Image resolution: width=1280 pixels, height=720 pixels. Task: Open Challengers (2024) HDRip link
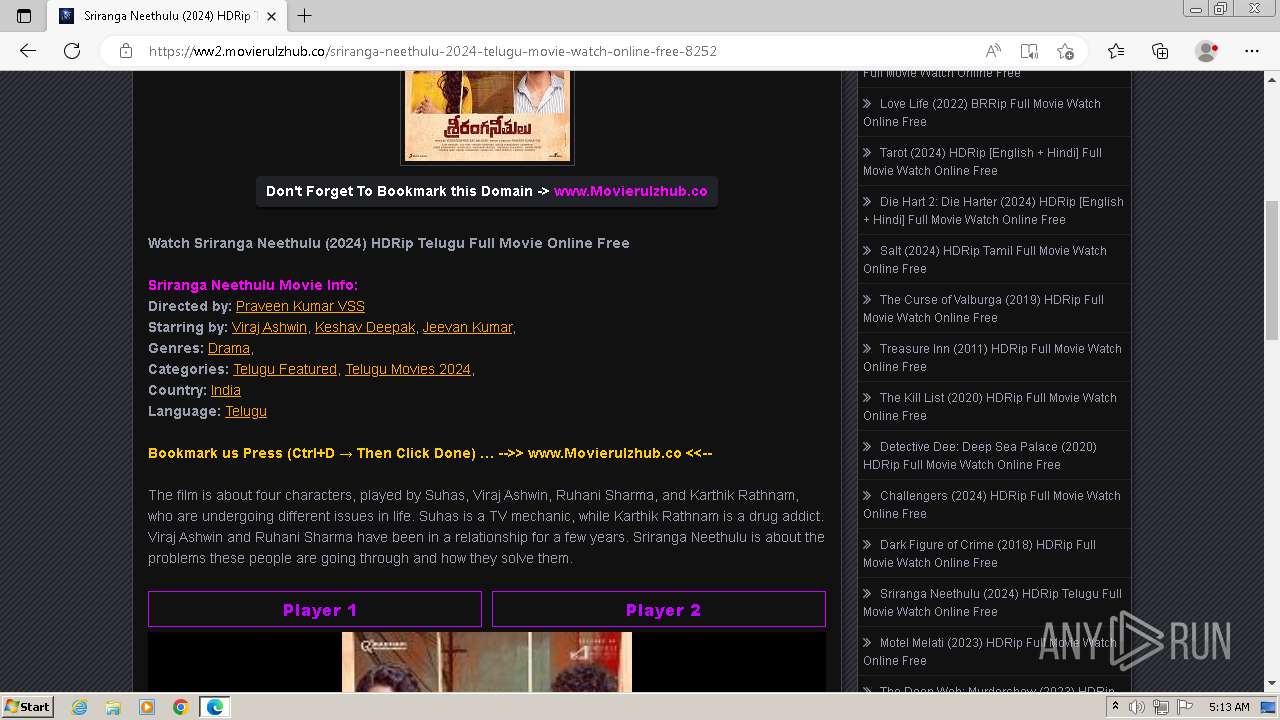click(992, 504)
